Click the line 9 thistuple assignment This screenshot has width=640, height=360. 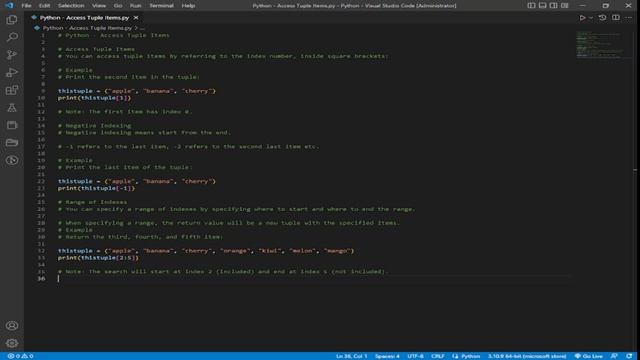pos(137,91)
